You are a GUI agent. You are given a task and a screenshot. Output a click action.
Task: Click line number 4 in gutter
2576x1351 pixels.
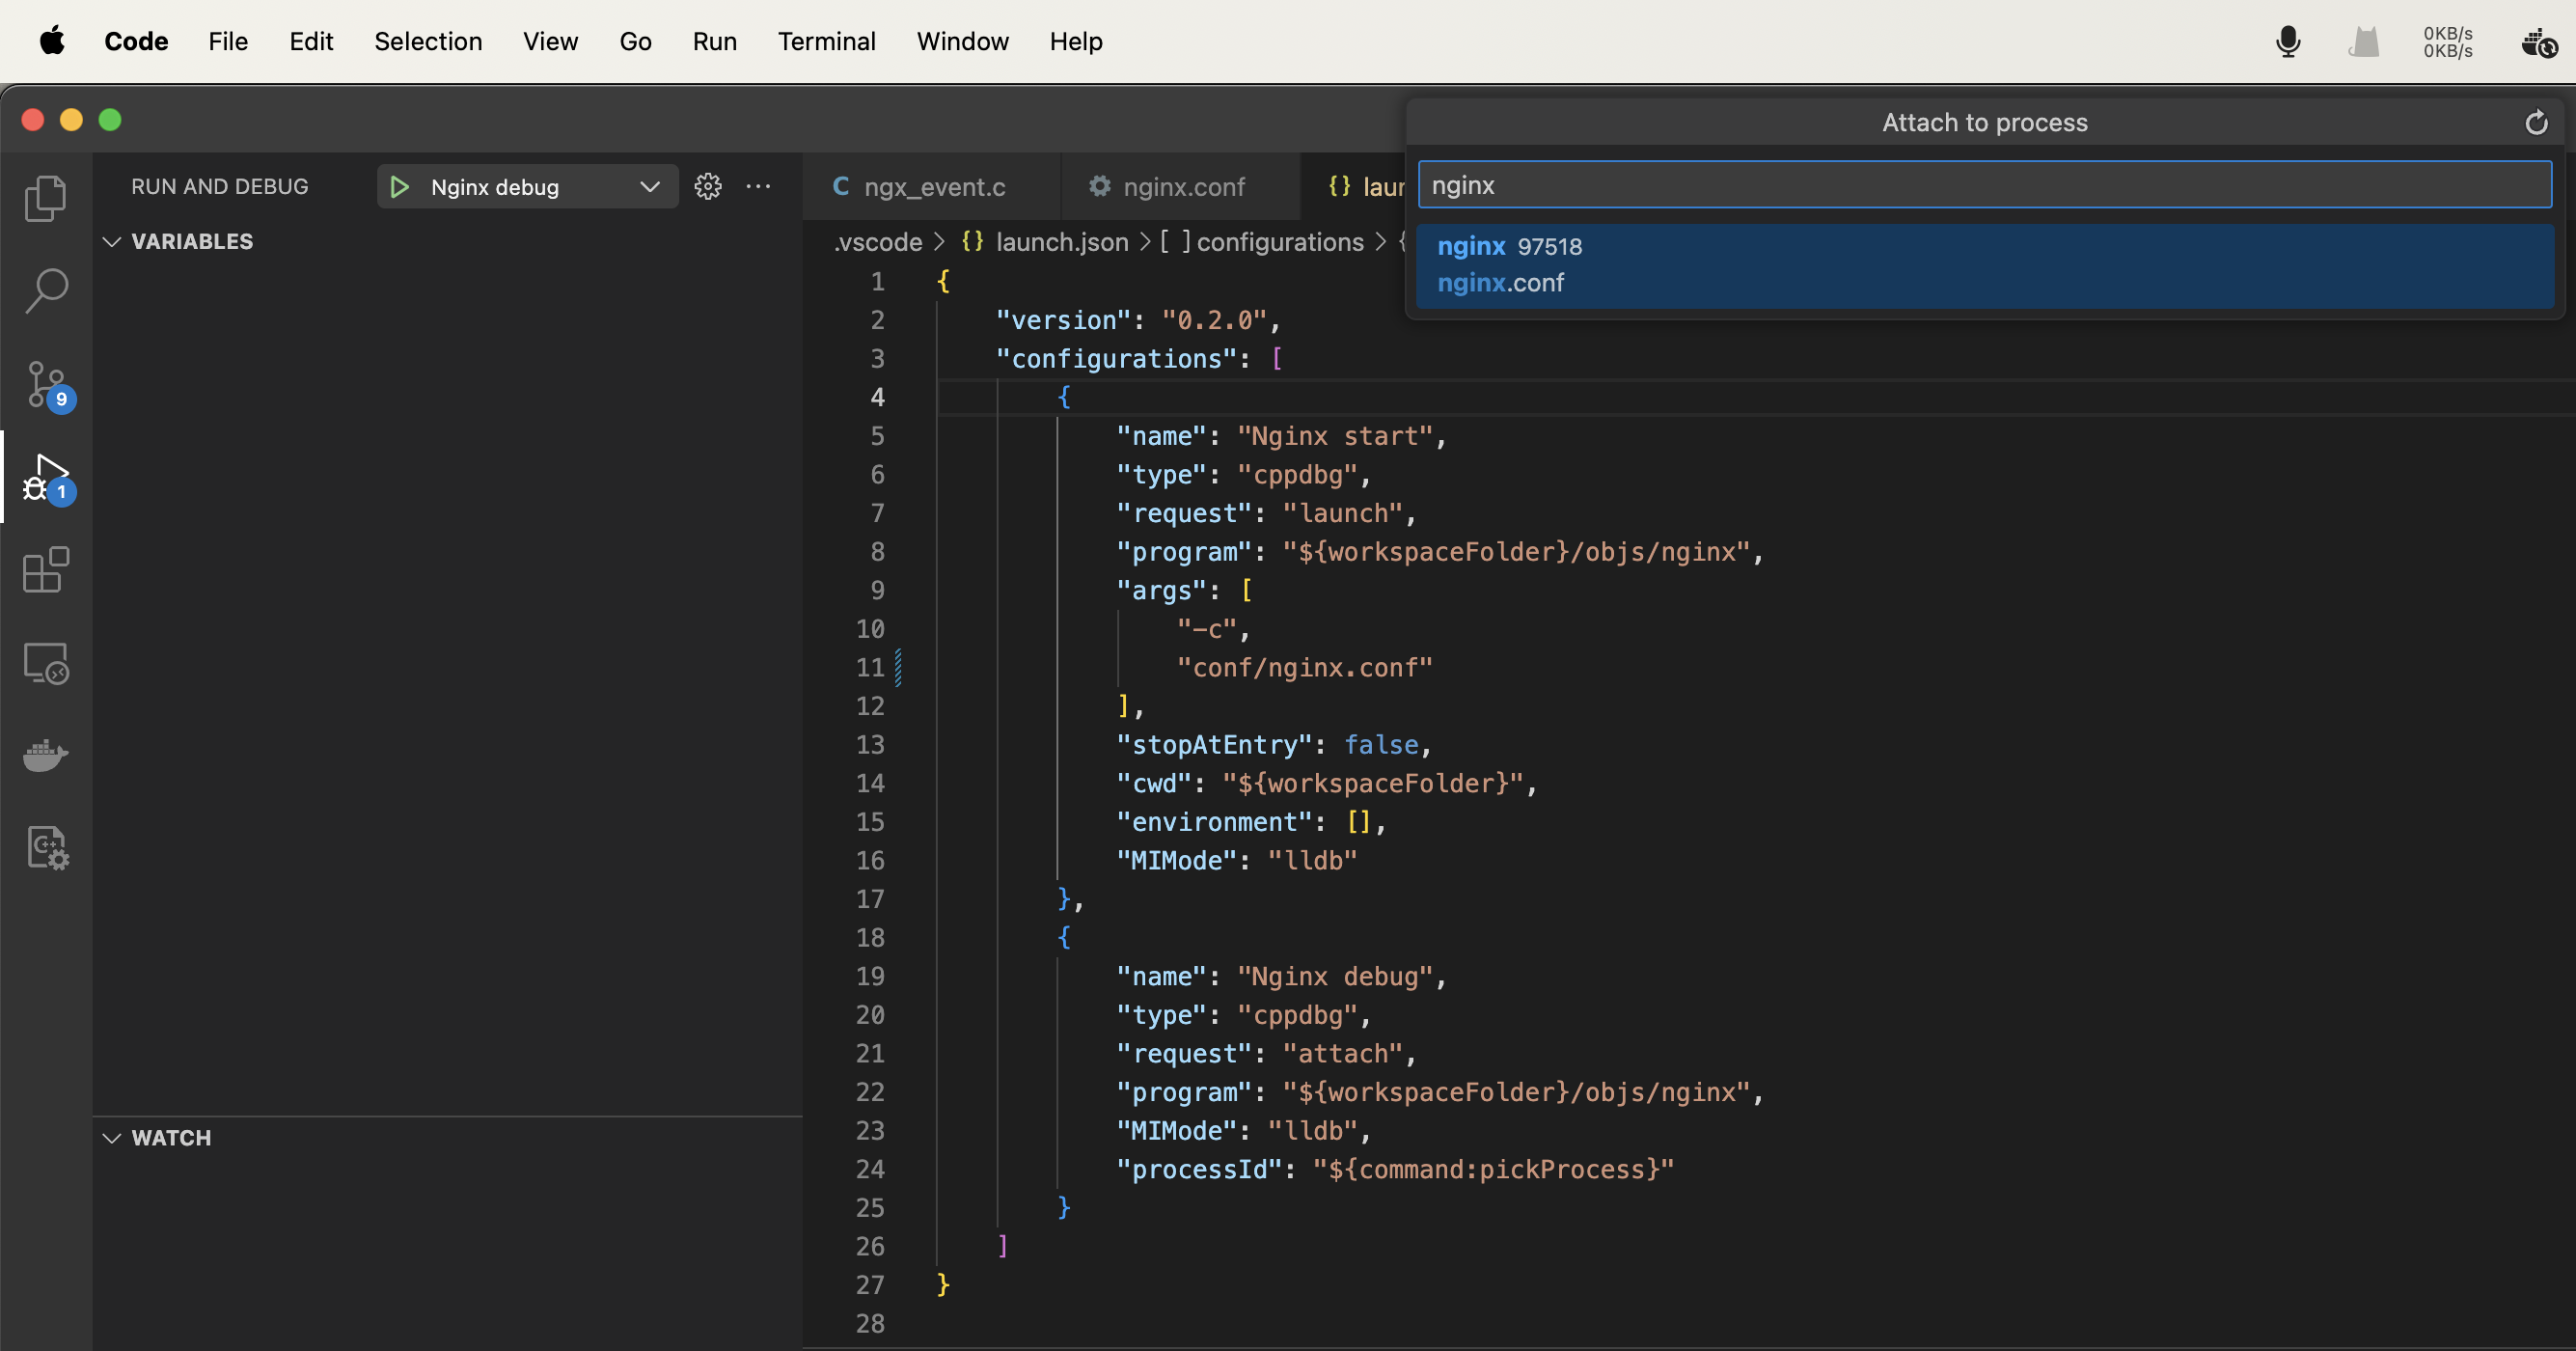[877, 397]
